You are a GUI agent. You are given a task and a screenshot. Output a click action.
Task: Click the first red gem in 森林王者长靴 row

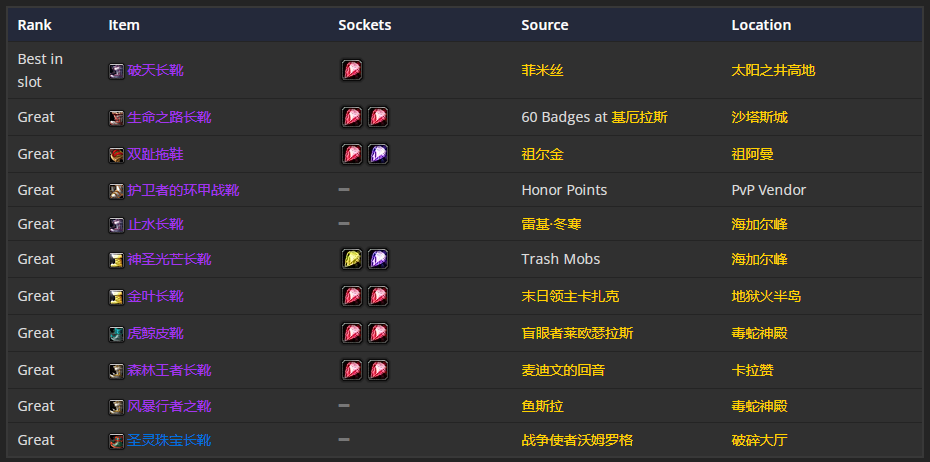pos(352,370)
